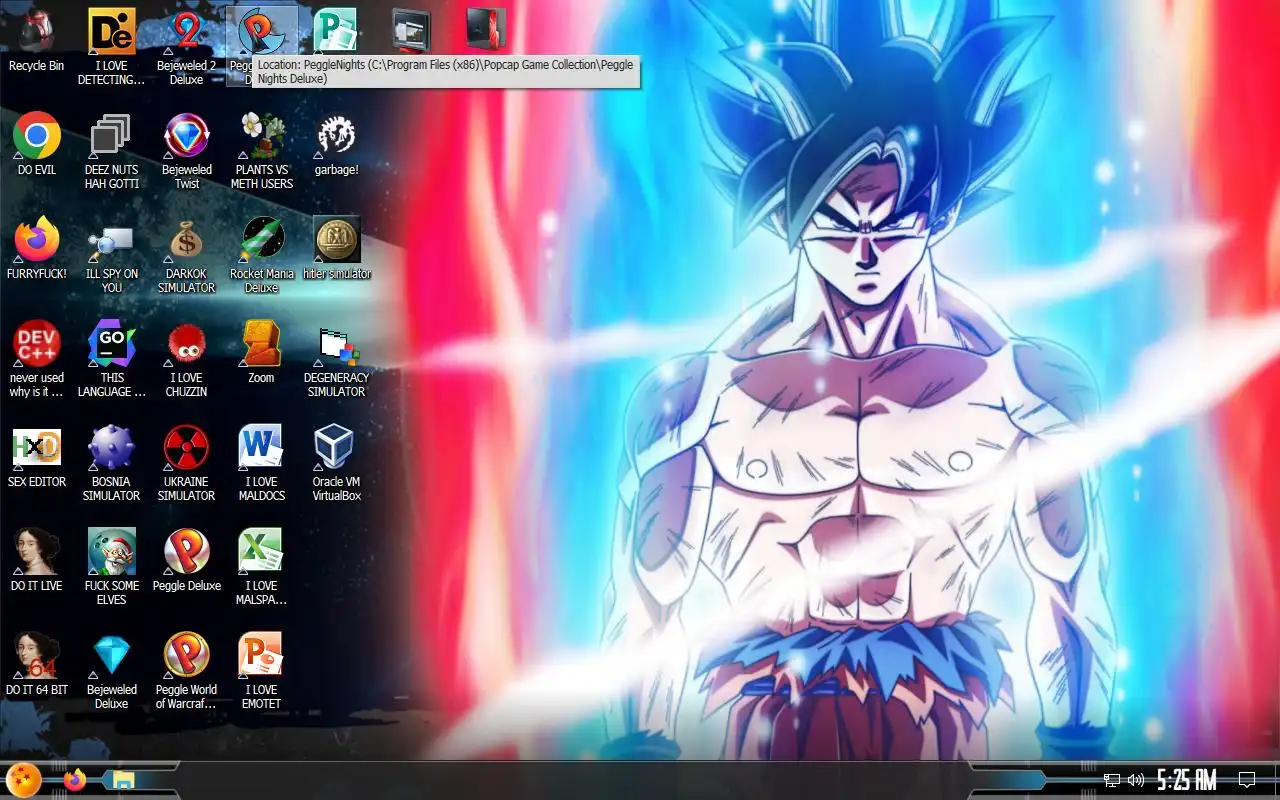Open the HxD hex editor shortcut
The width and height of the screenshot is (1280, 800).
[x=37, y=447]
